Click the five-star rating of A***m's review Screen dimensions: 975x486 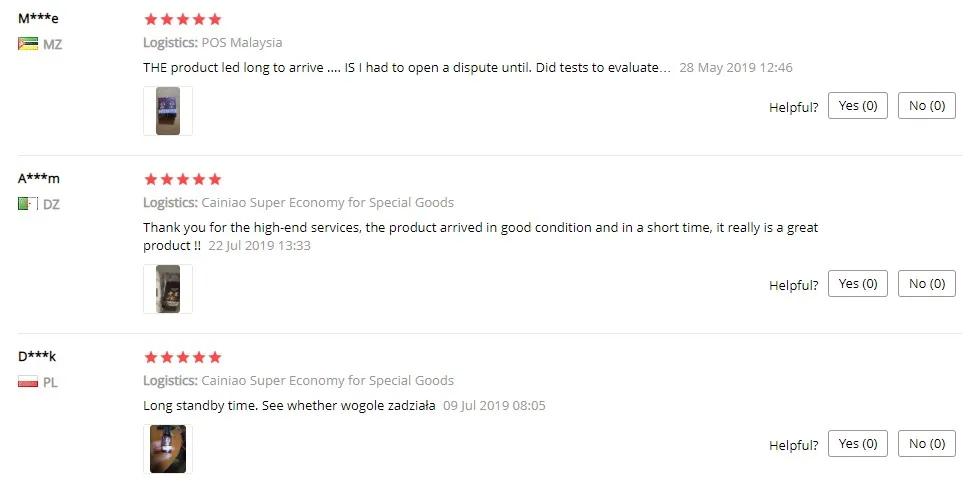coord(183,180)
